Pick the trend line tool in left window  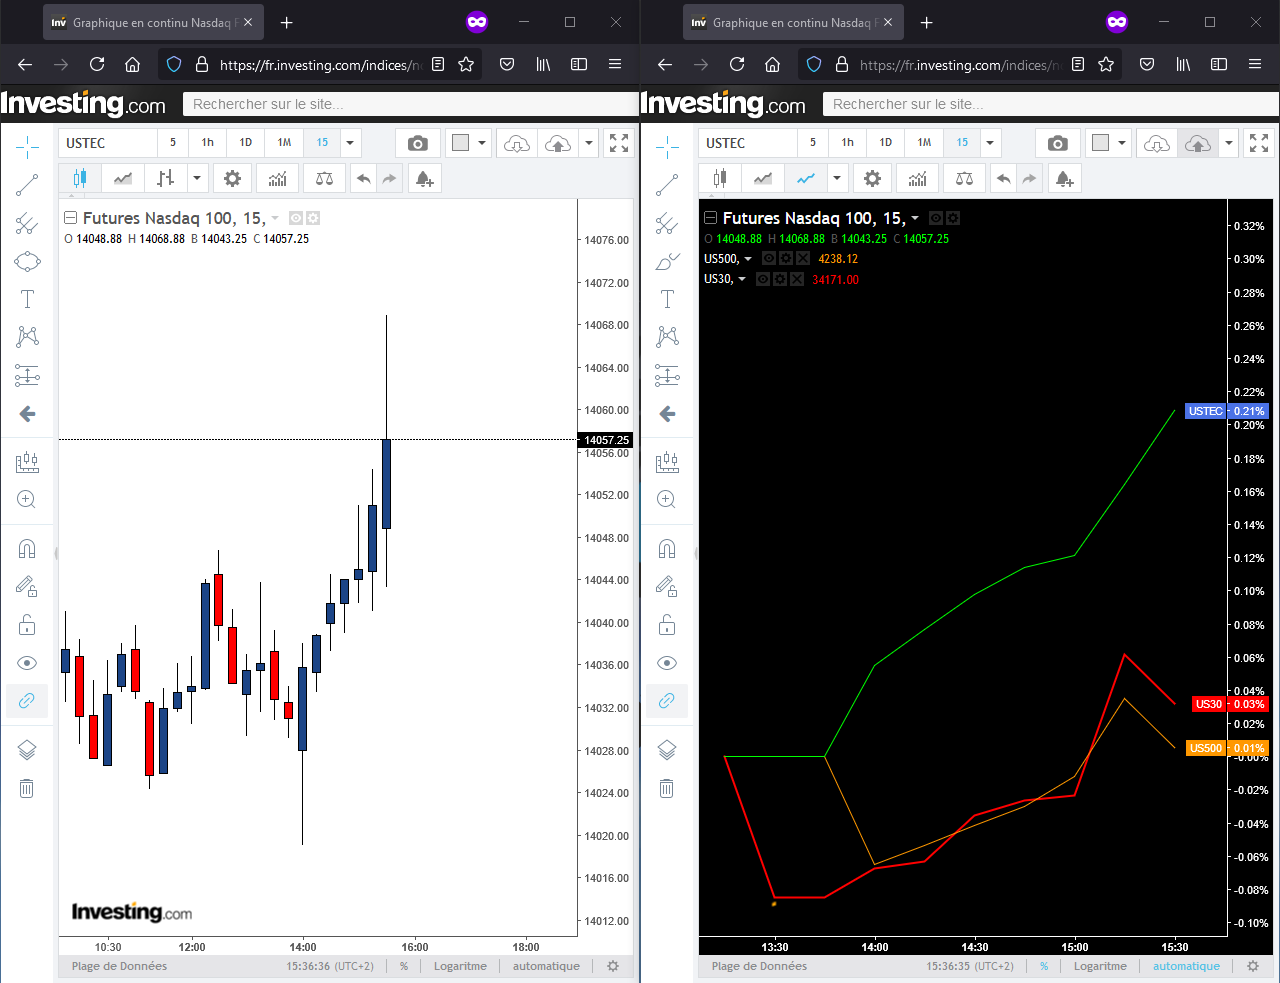(x=27, y=185)
